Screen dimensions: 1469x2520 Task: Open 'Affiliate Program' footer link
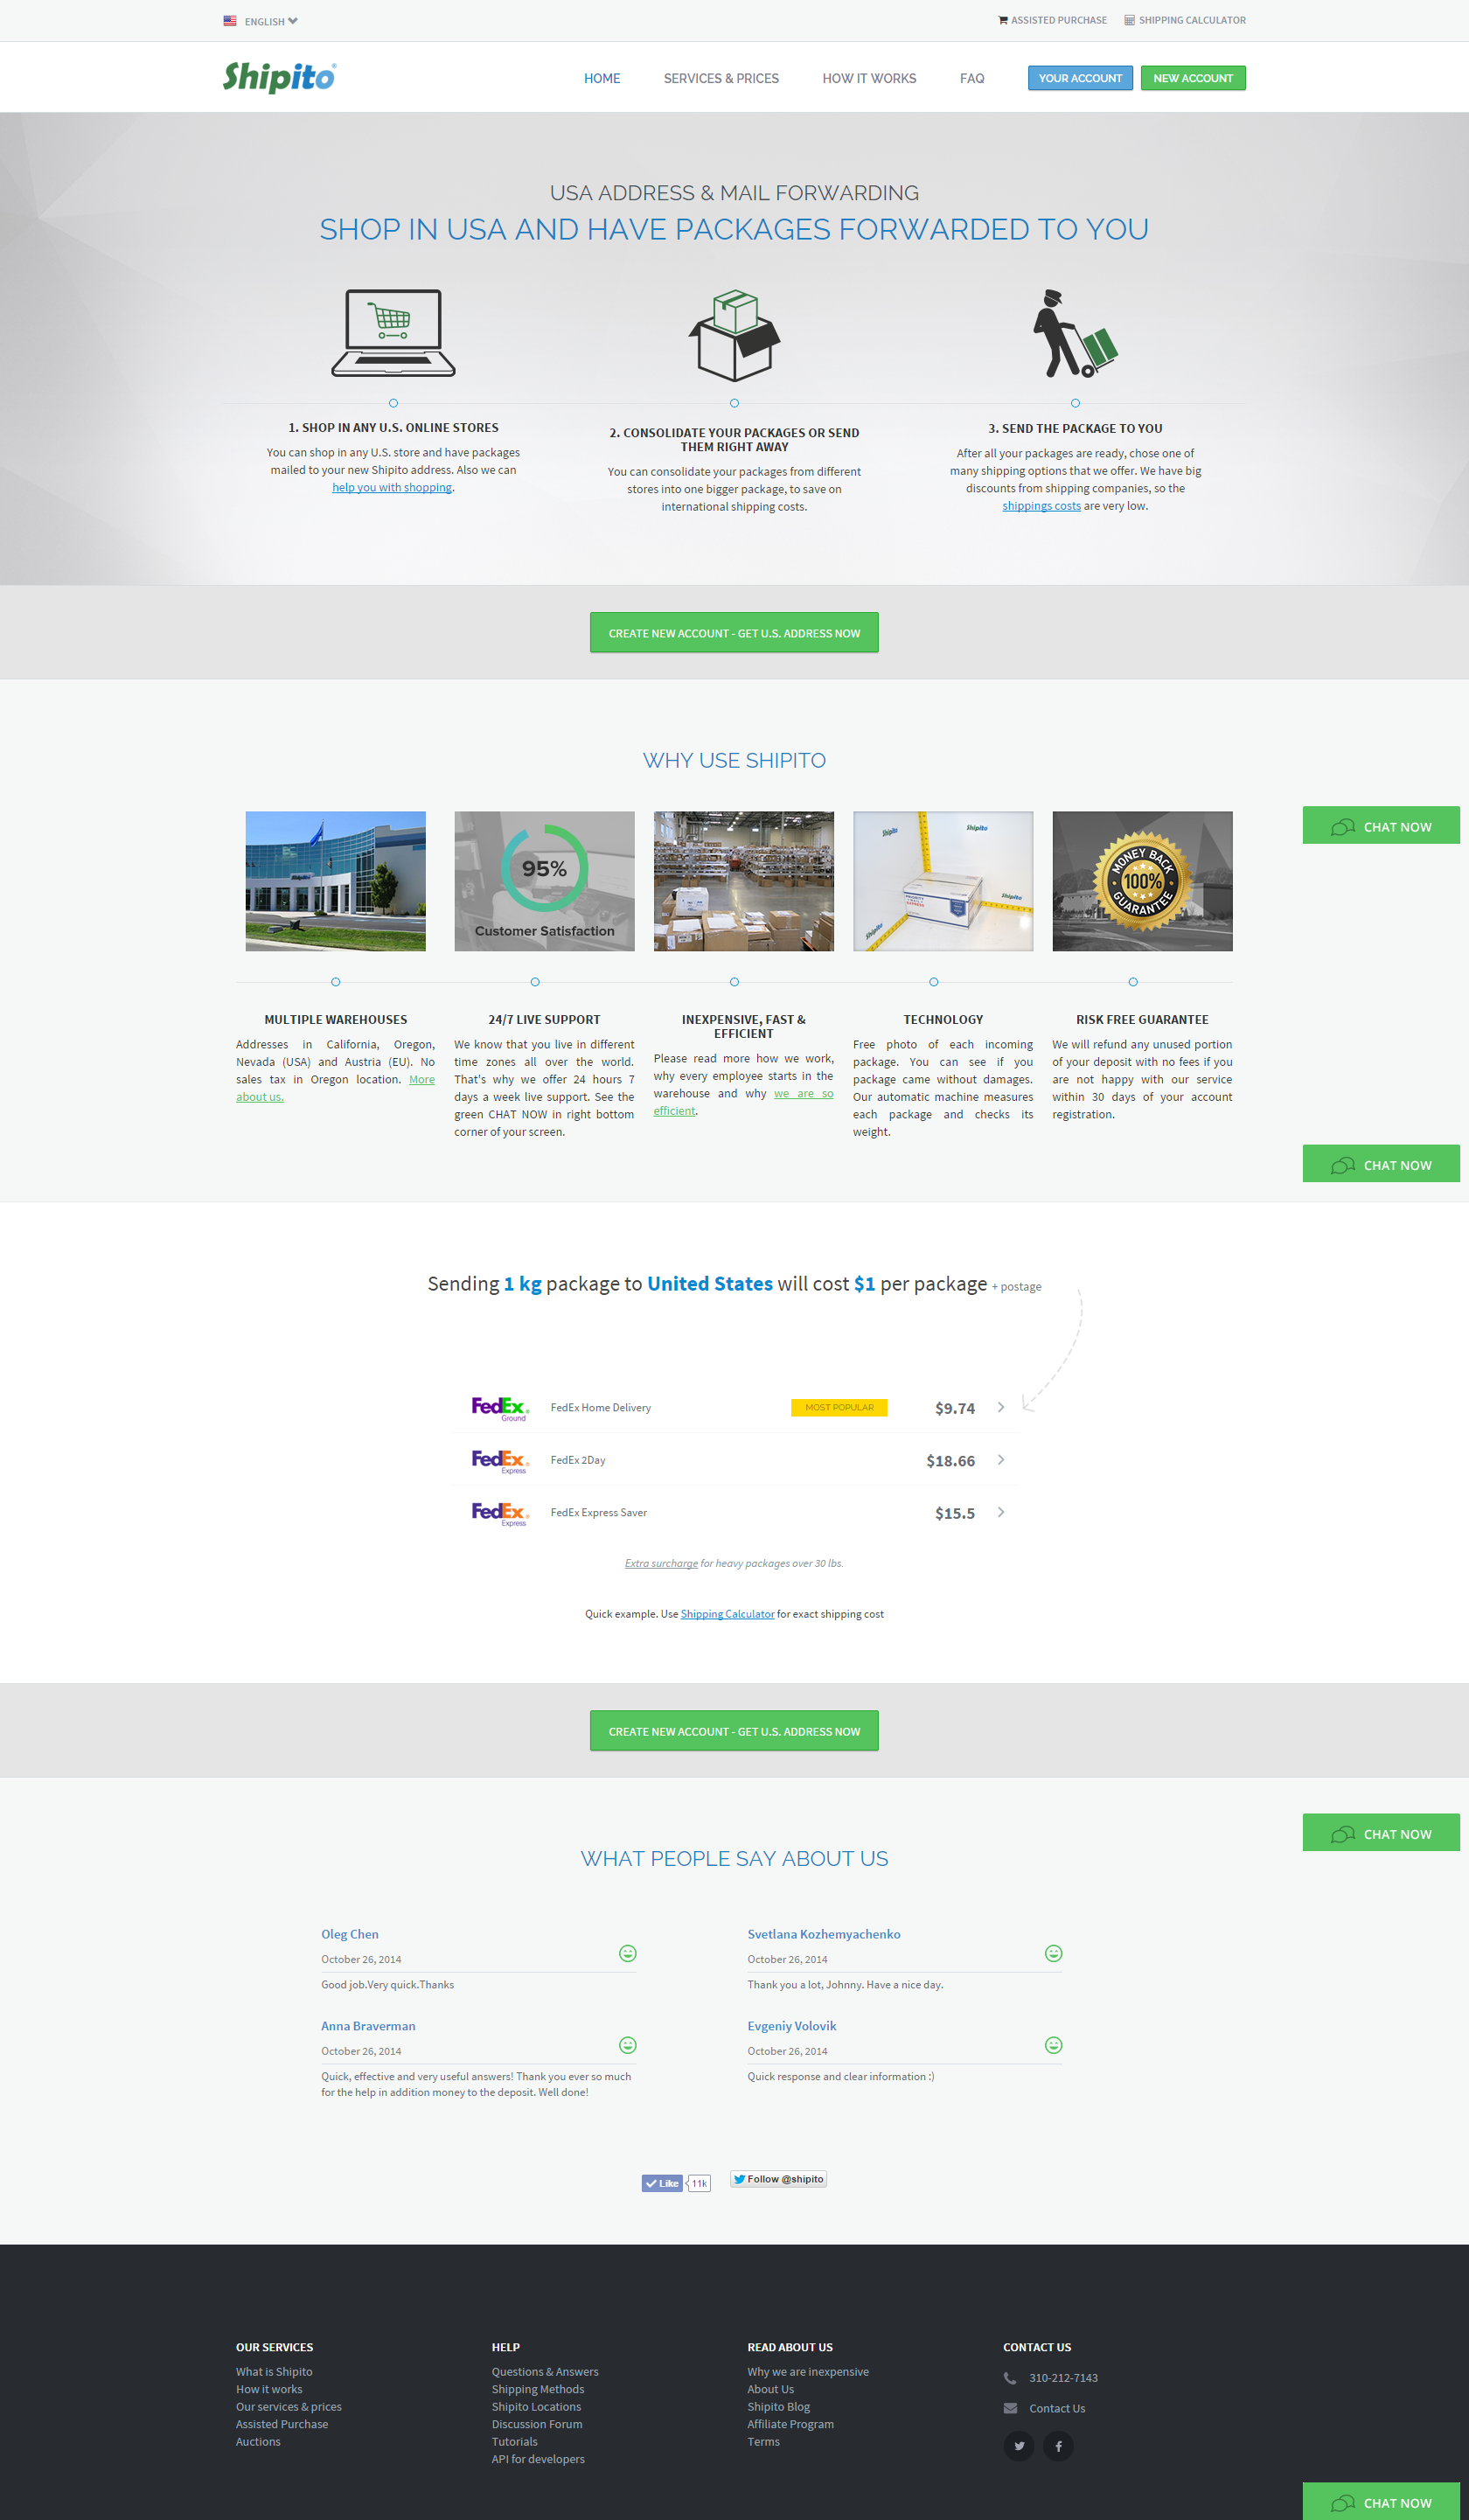(x=790, y=2424)
